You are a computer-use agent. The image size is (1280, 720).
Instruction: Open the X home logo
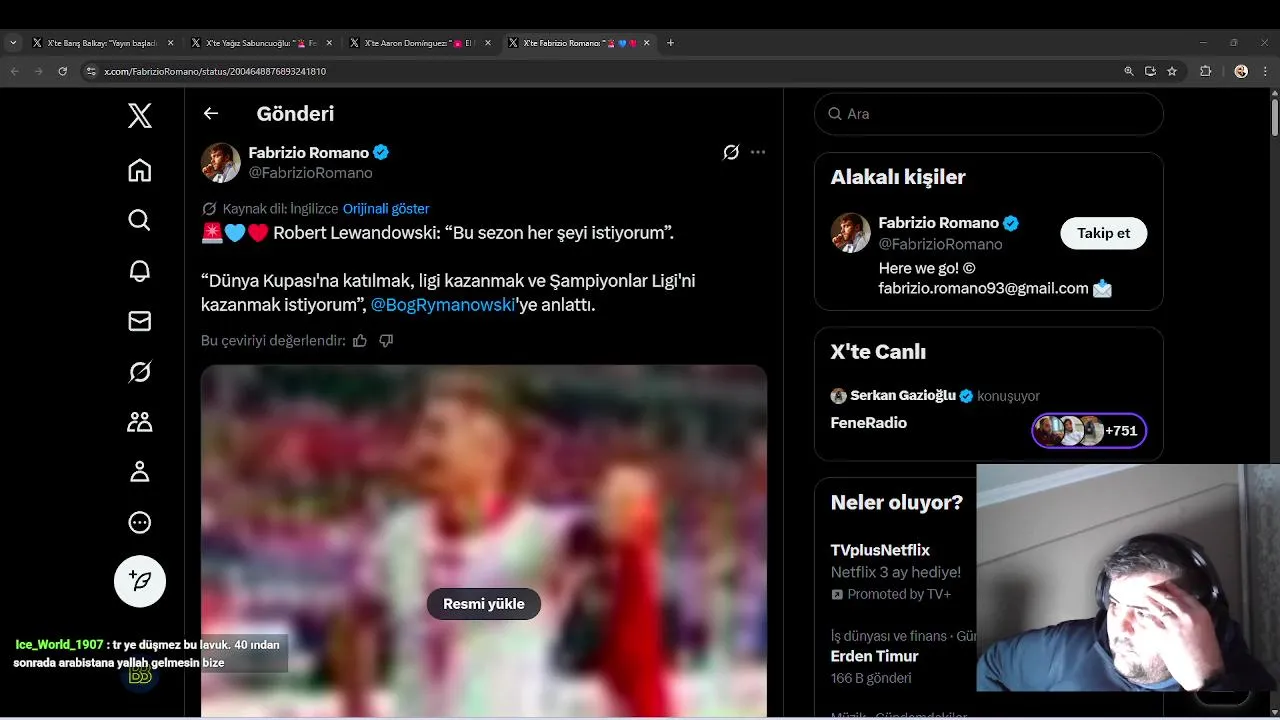(140, 116)
